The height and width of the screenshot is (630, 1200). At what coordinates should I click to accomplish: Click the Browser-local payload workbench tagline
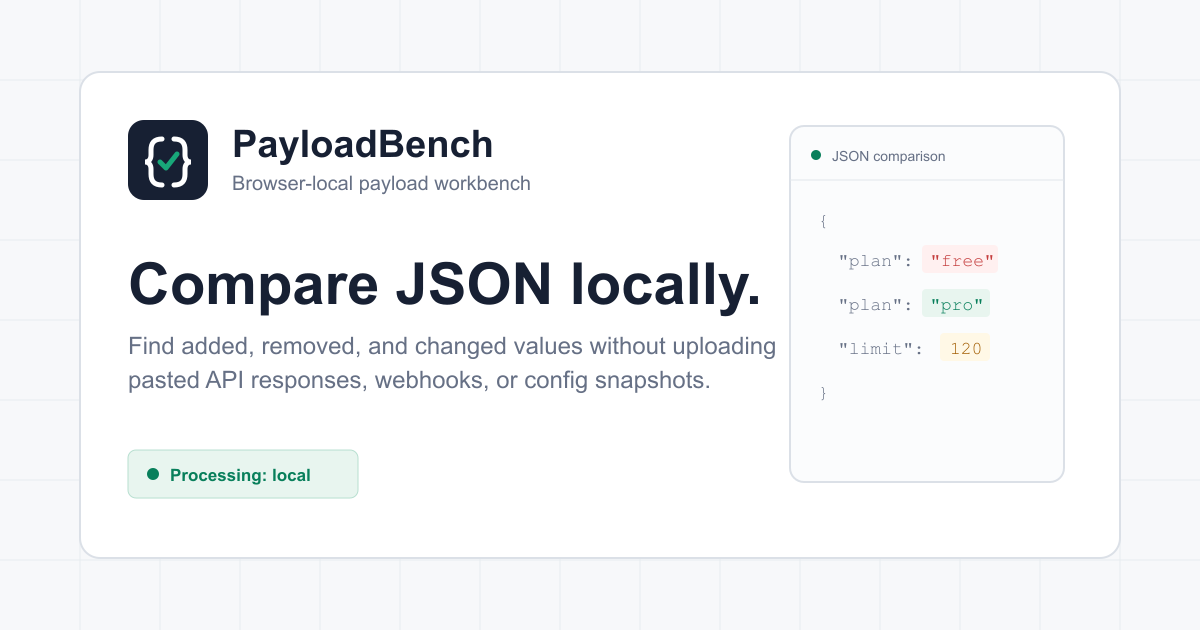381,184
